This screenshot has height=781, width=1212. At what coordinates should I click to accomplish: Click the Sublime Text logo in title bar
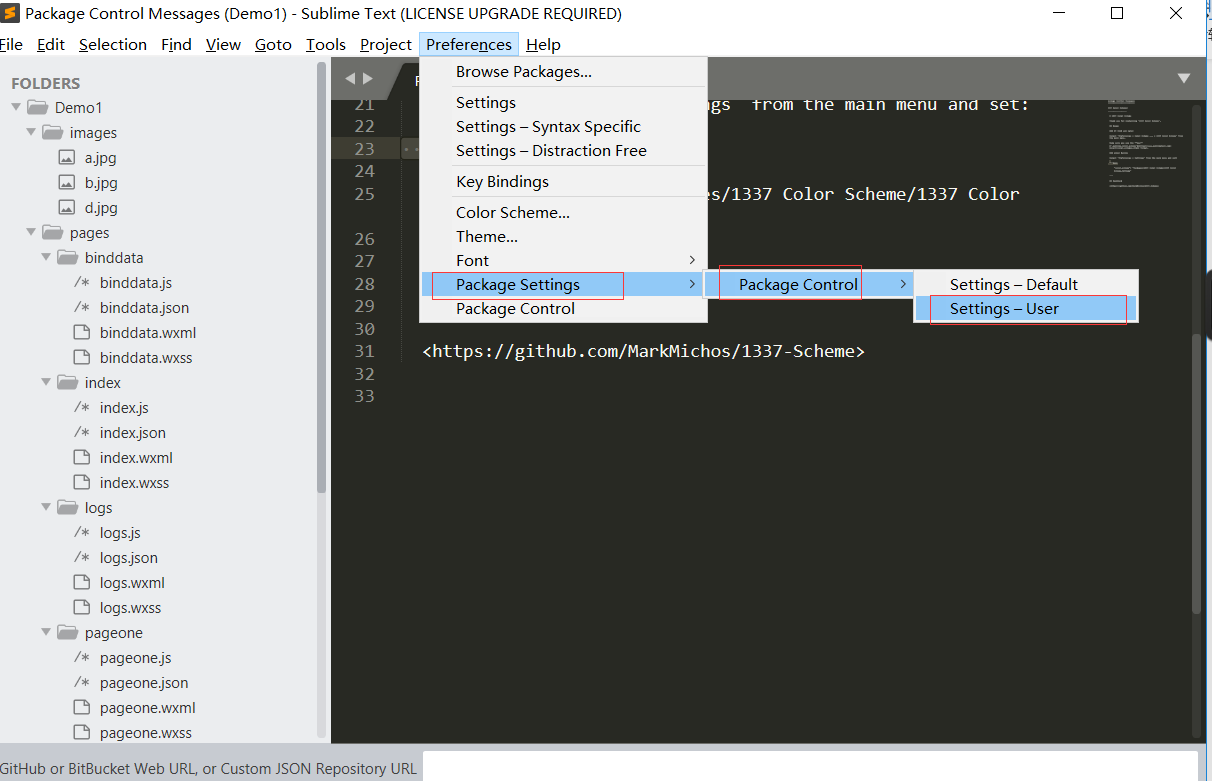10,14
